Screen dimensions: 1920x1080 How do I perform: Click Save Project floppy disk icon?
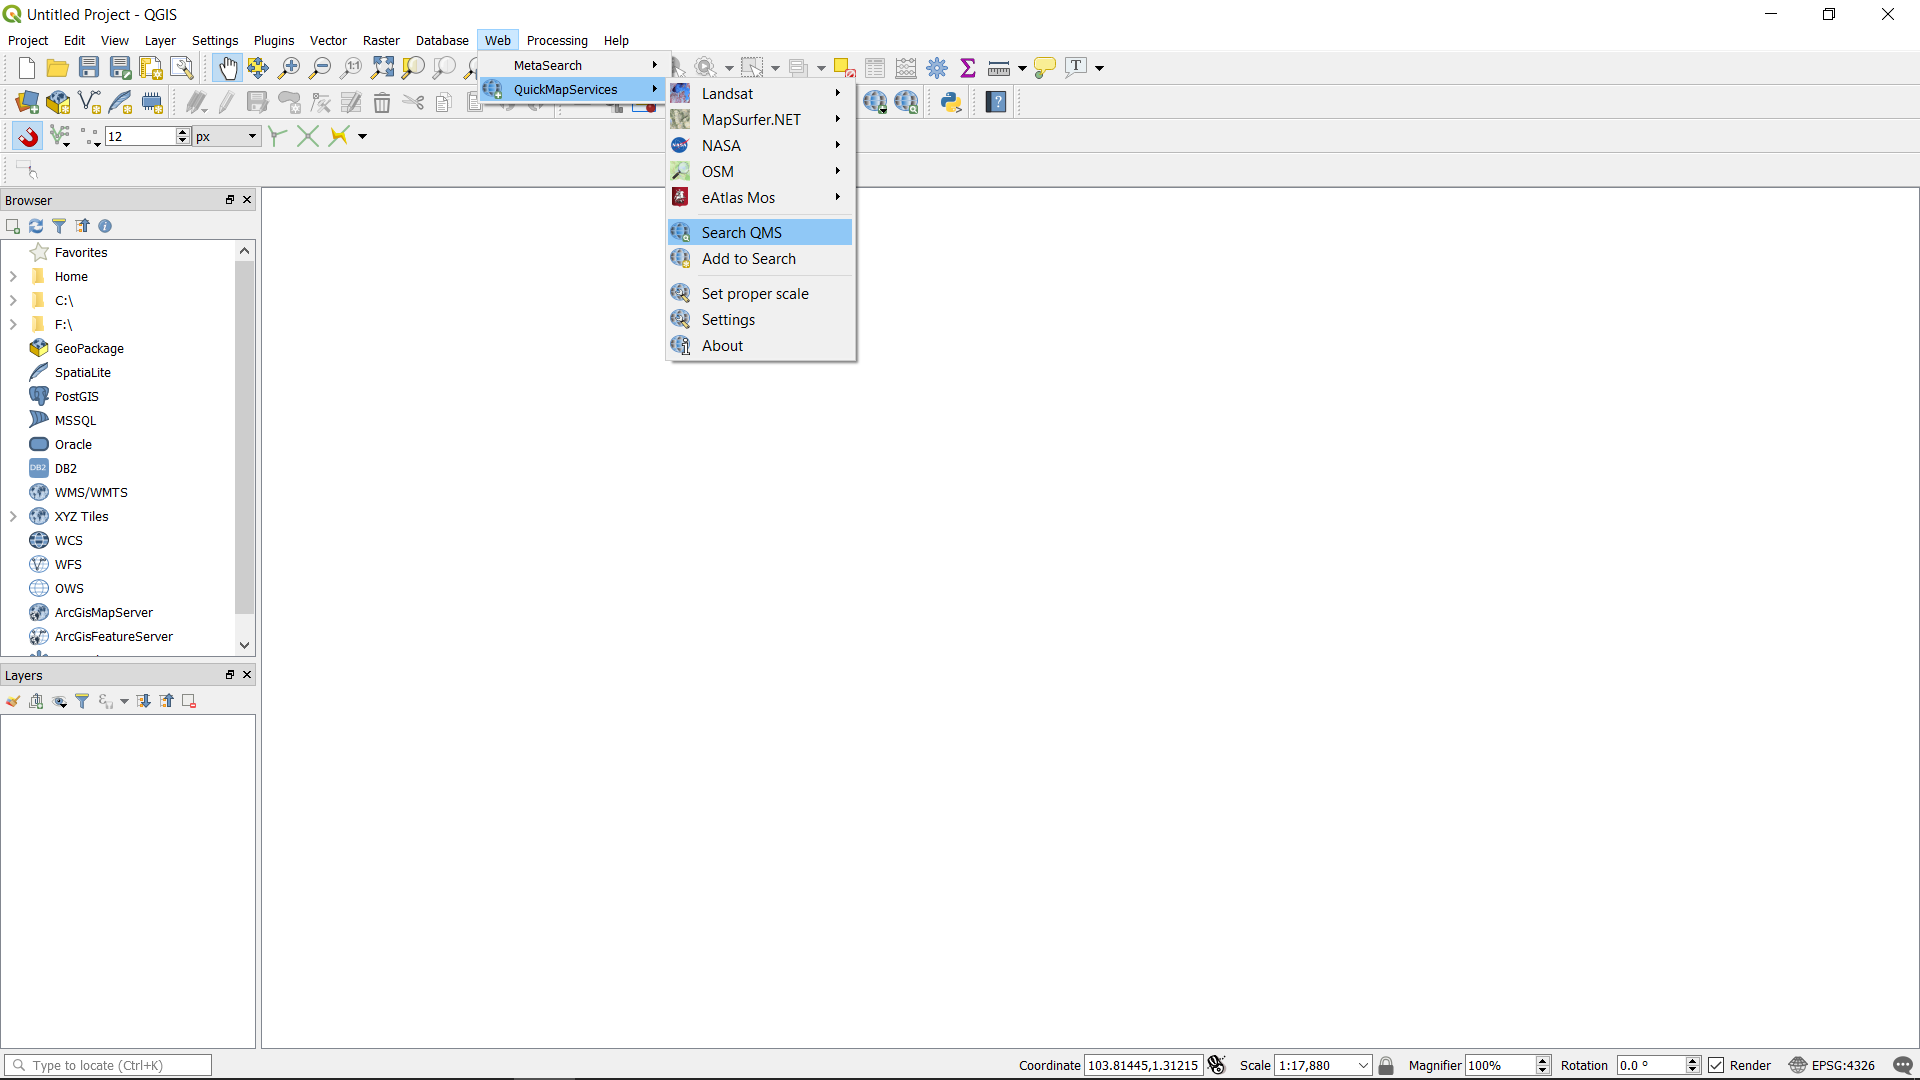coord(89,68)
